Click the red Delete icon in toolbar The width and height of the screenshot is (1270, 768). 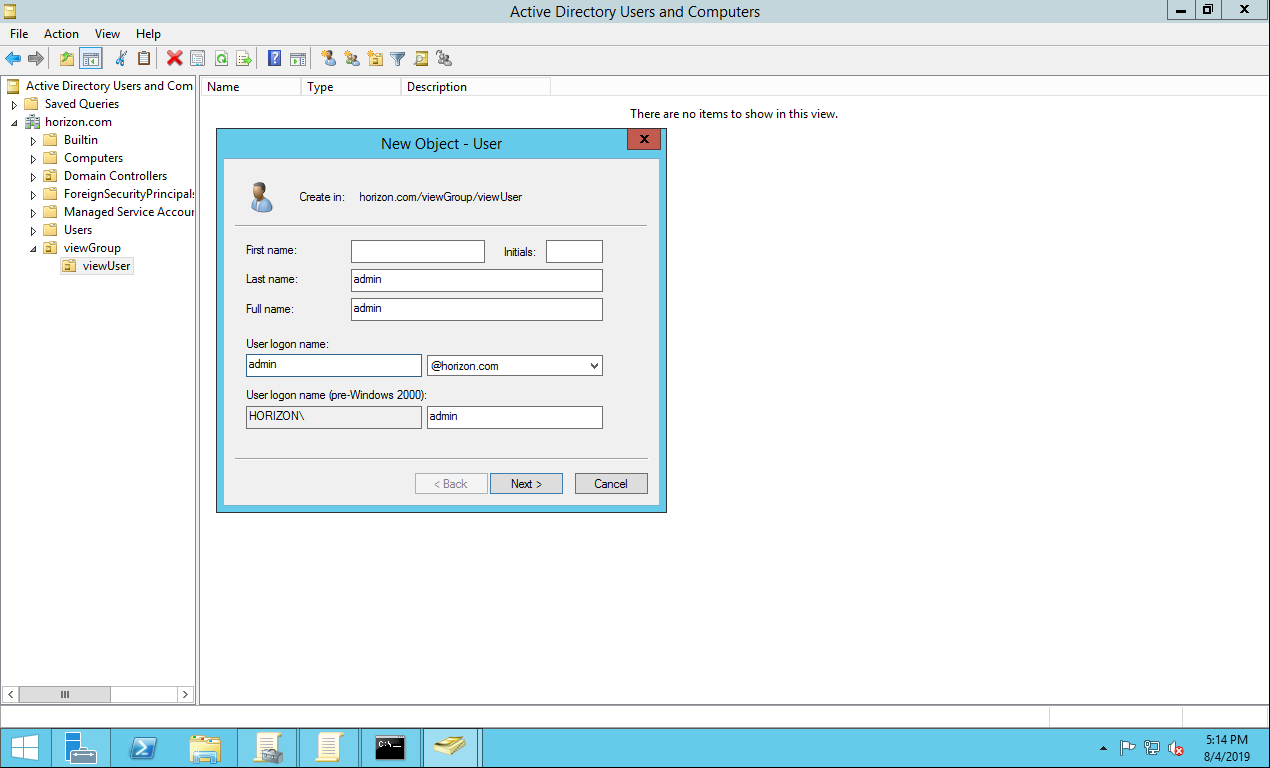[174, 59]
